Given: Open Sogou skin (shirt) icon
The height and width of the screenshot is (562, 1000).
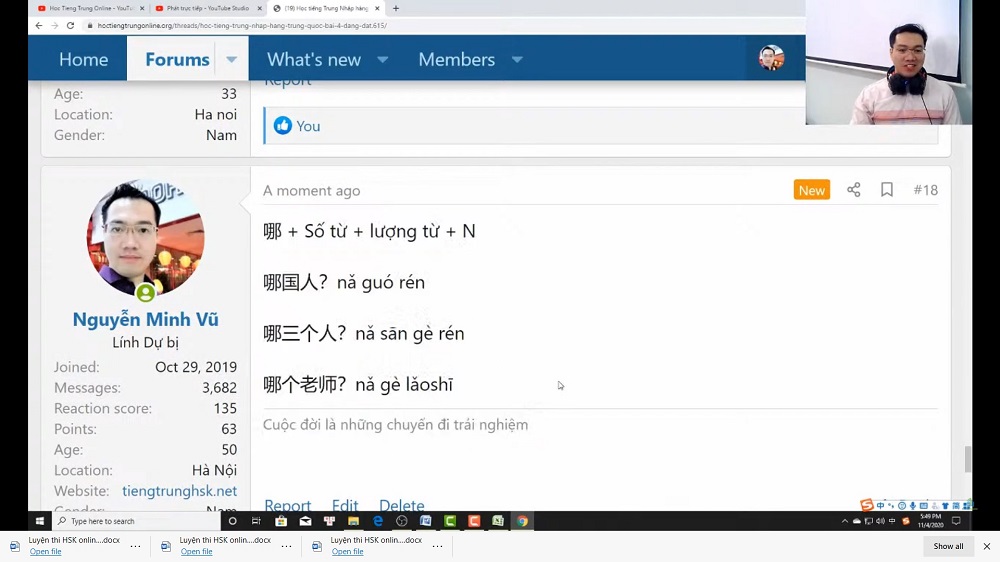Looking at the screenshot, I should (945, 505).
